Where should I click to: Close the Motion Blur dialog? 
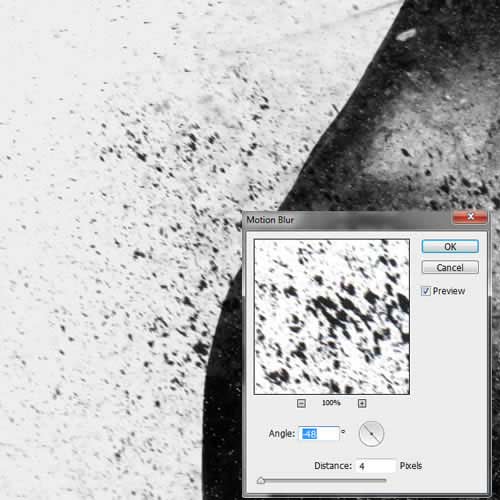[x=470, y=217]
